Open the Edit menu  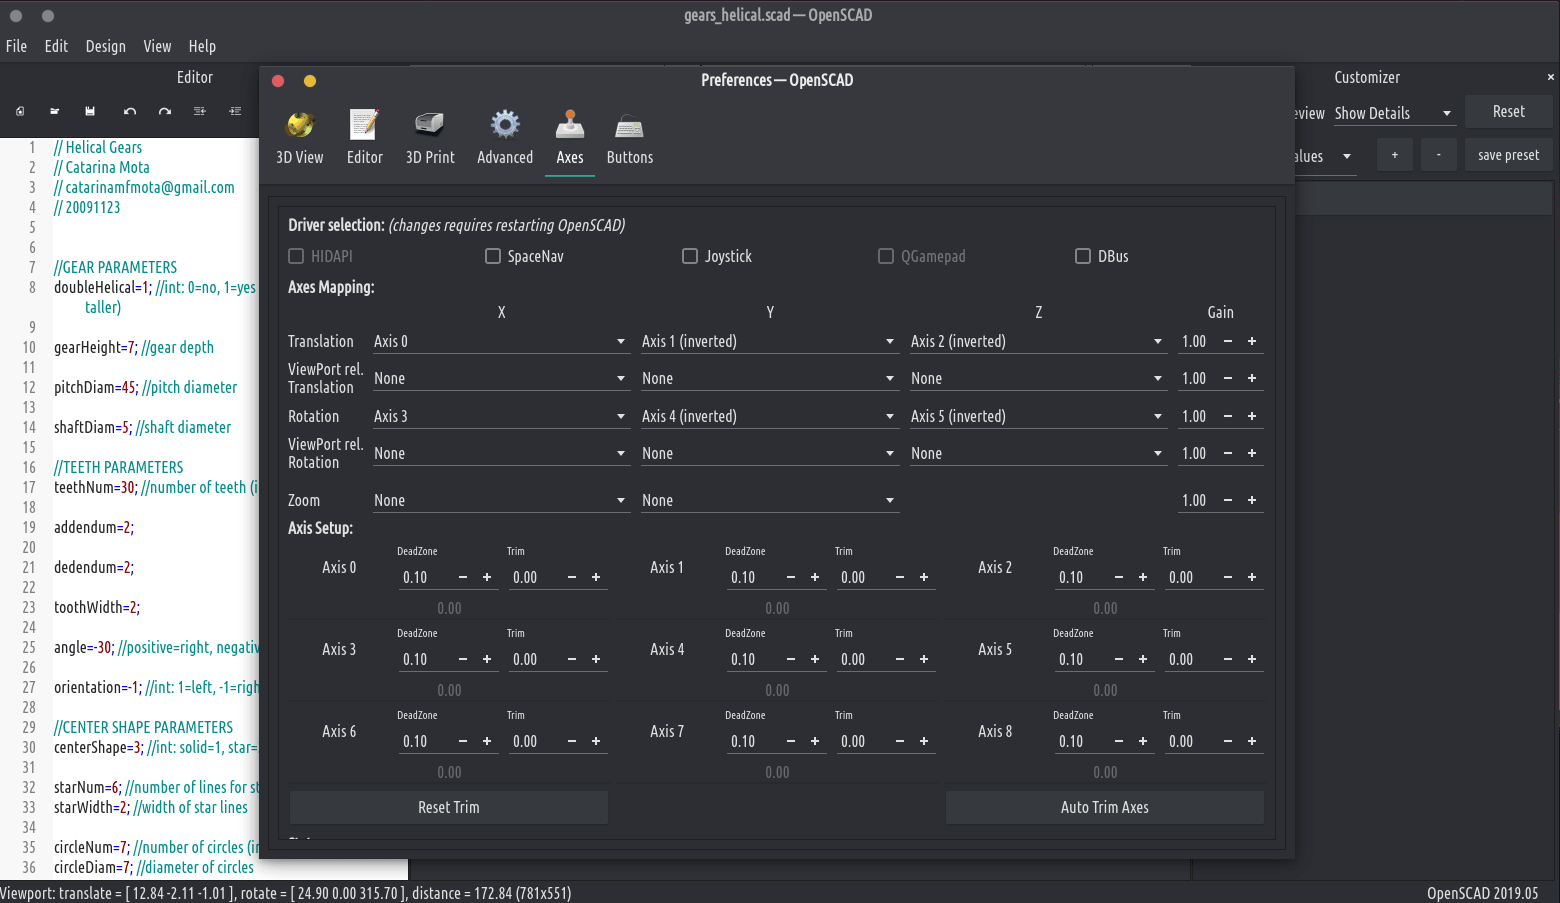(56, 46)
